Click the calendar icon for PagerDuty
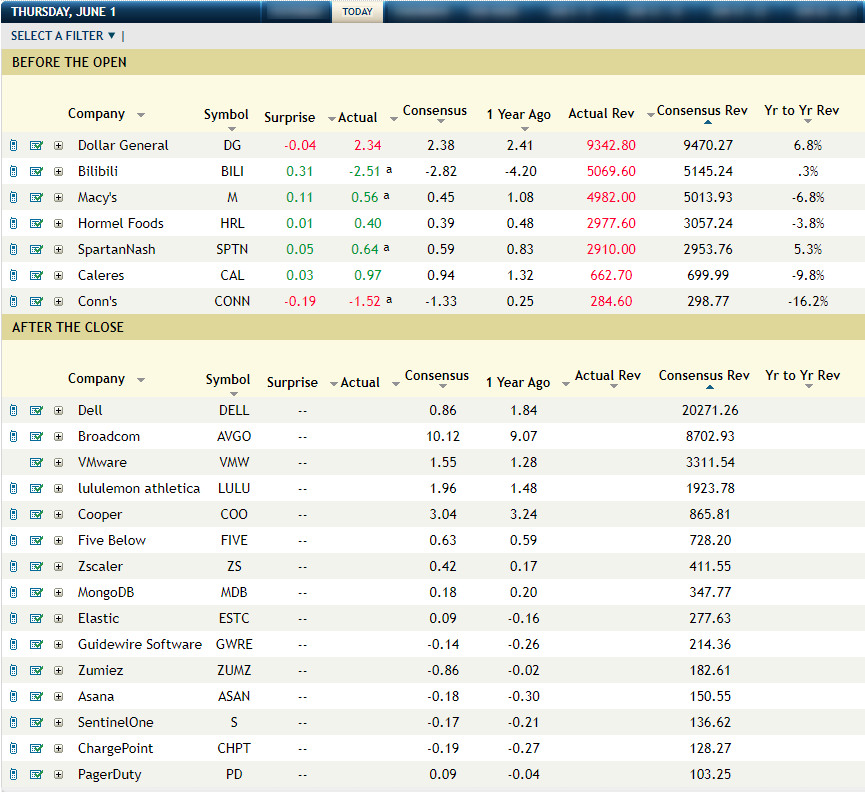 click(x=36, y=774)
